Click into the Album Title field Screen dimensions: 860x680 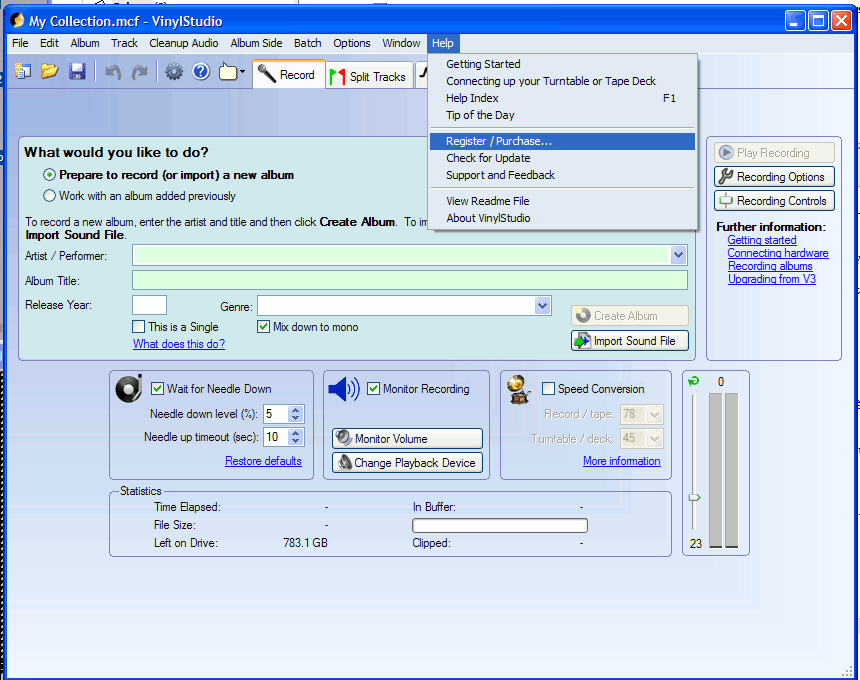pyautogui.click(x=409, y=281)
